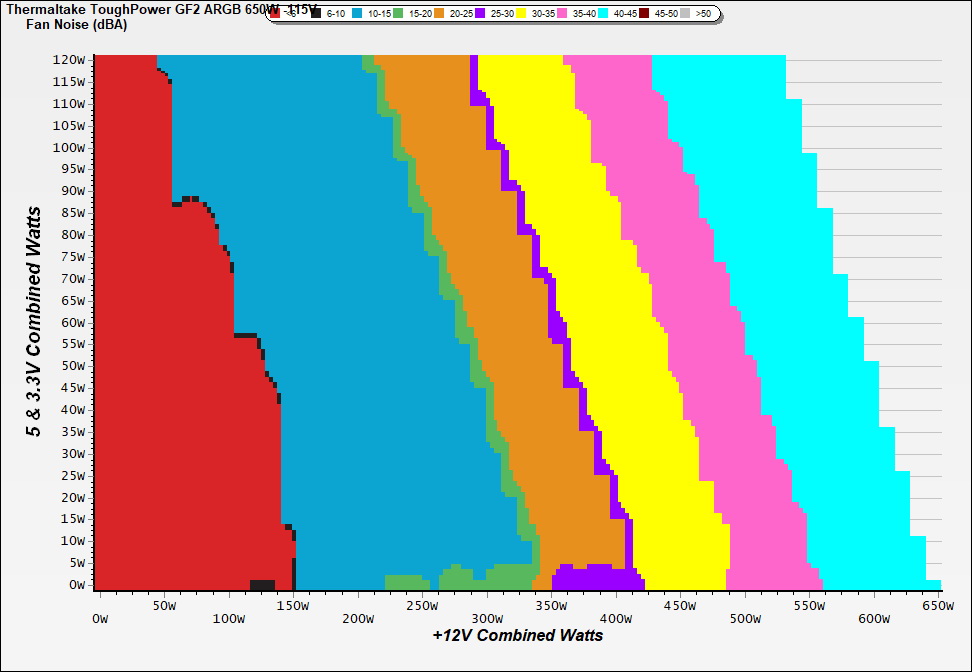Screen dimensions: 972x672
Task: Click the 5 & 3.3V Combined Watts axis title
Action: (x=35, y=322)
